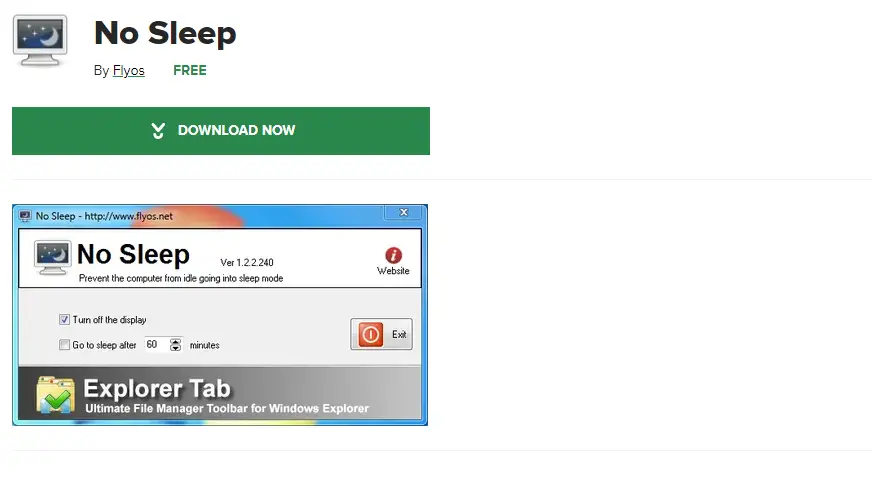Click the Exit button in No Sleep

pos(381,334)
